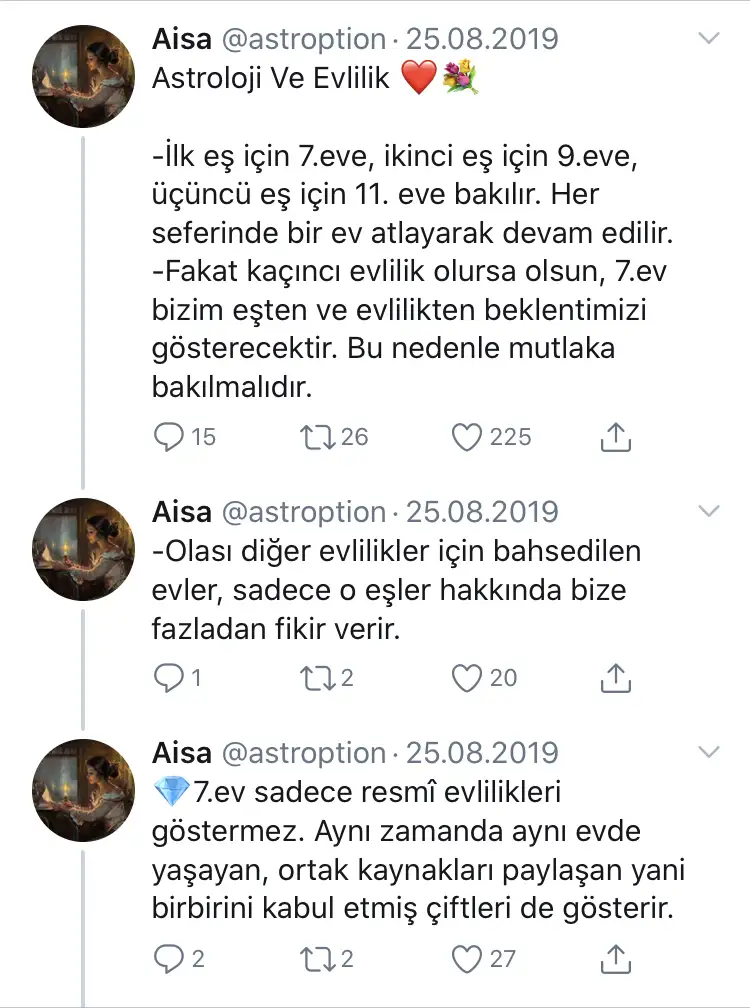Retweet the first tweet with 26 retweets
This screenshot has width=750, height=1008.
coord(319,437)
